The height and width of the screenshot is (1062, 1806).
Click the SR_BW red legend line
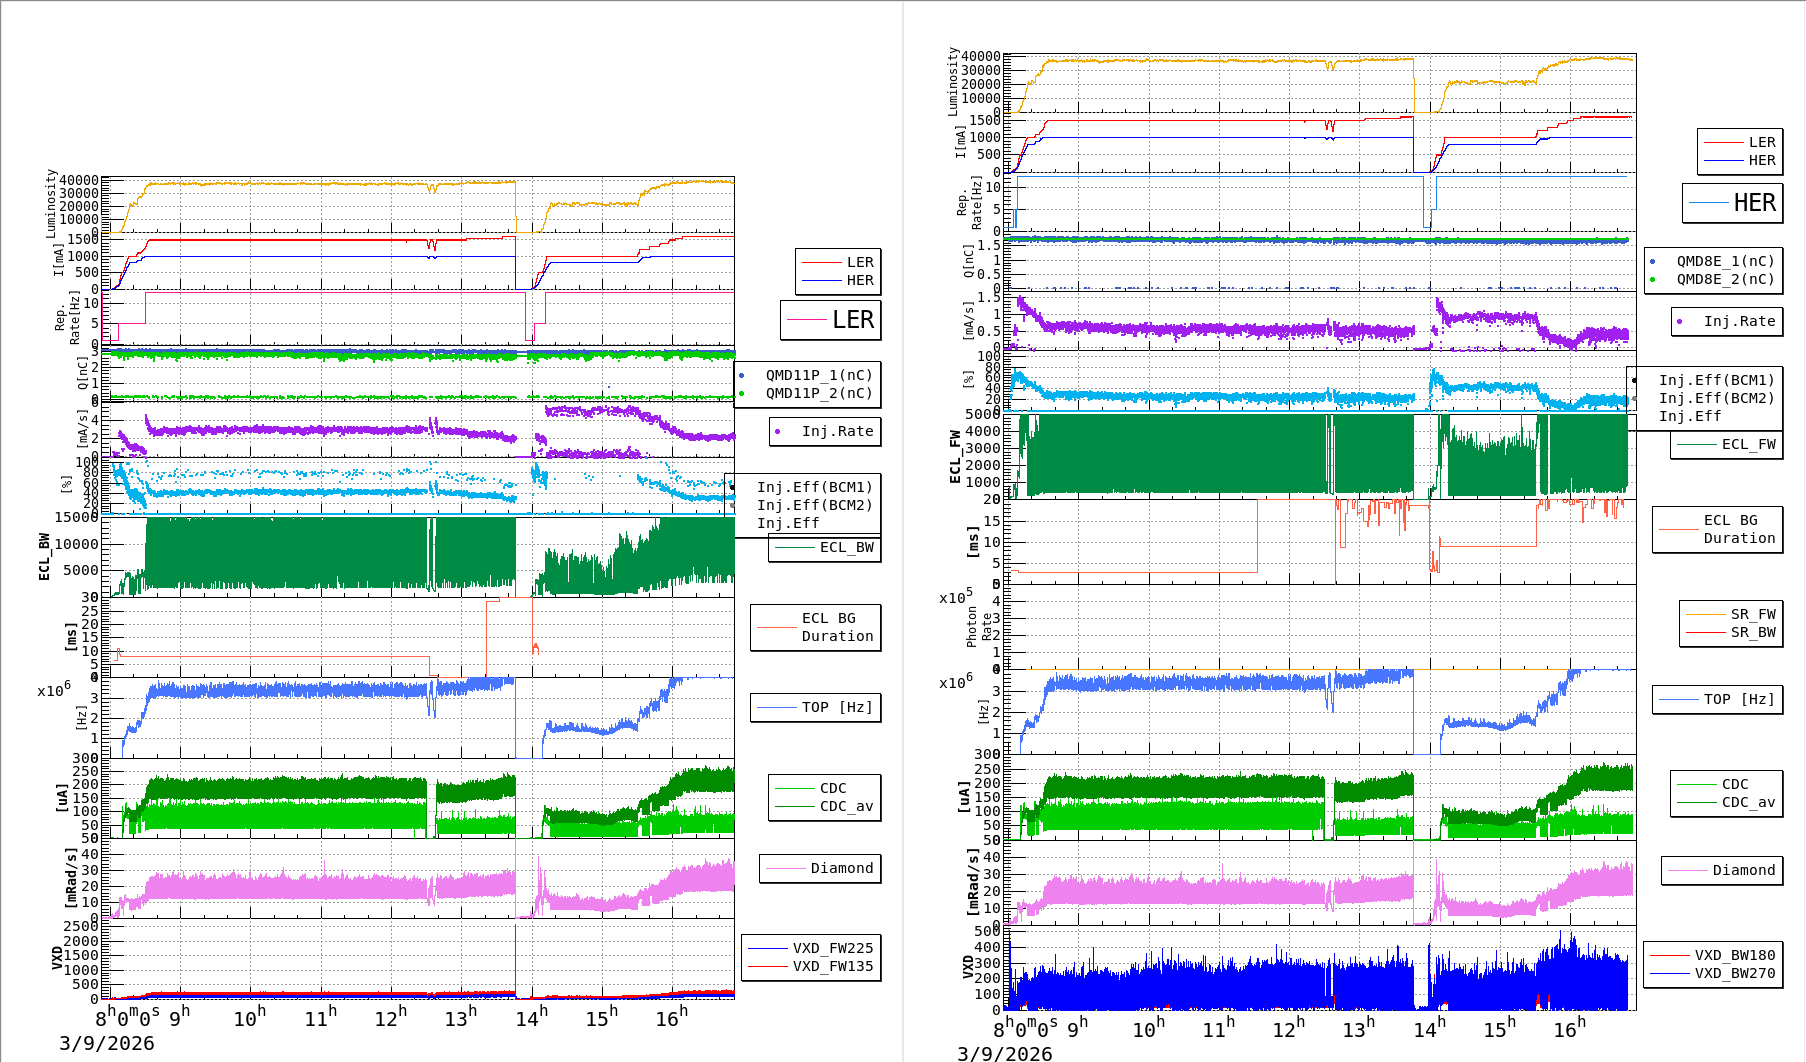1706,633
